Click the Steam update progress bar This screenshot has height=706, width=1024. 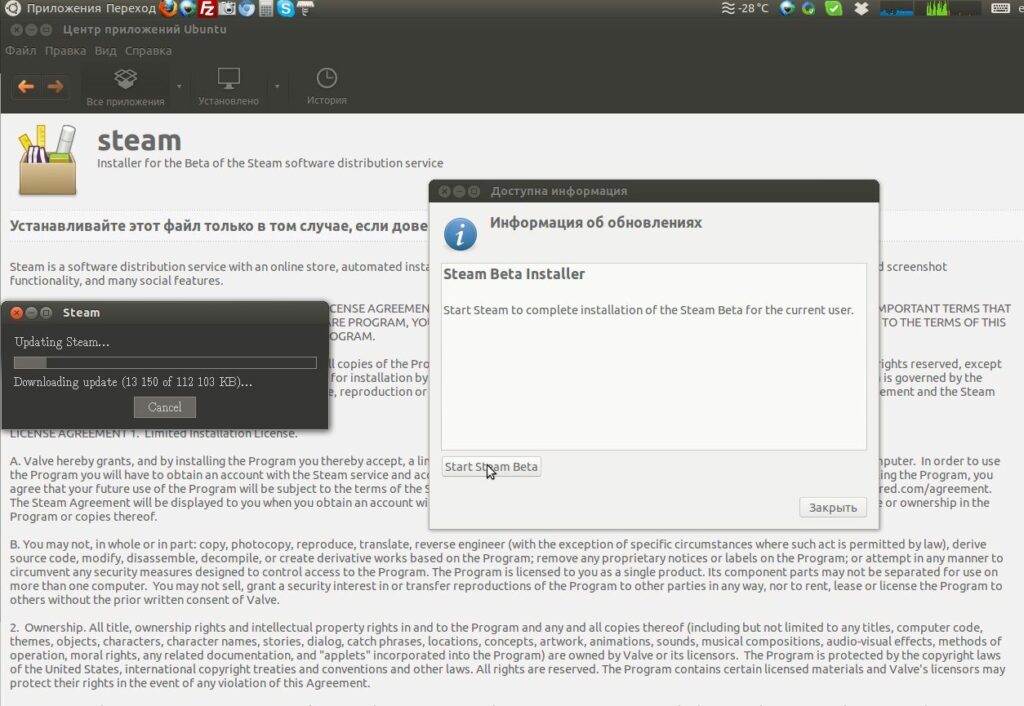tap(165, 362)
